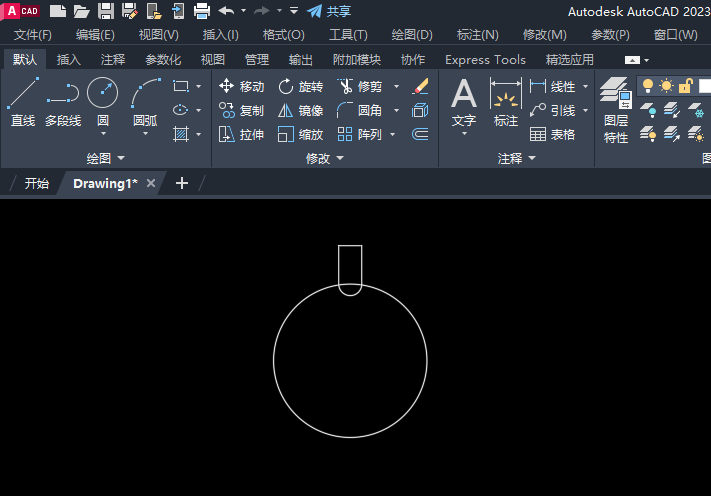Expand the Annotation (注释) panel
The height and width of the screenshot is (496, 711).
516,158
